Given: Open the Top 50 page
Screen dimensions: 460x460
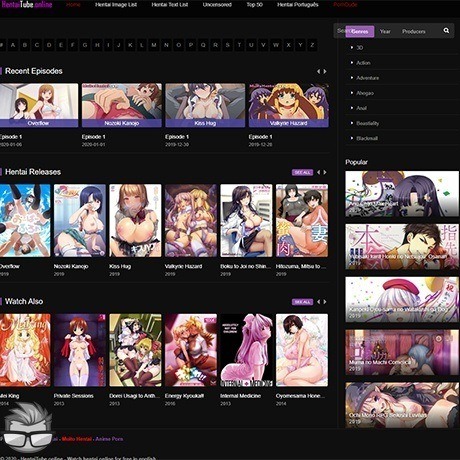Looking at the screenshot, I should tap(255, 5).
